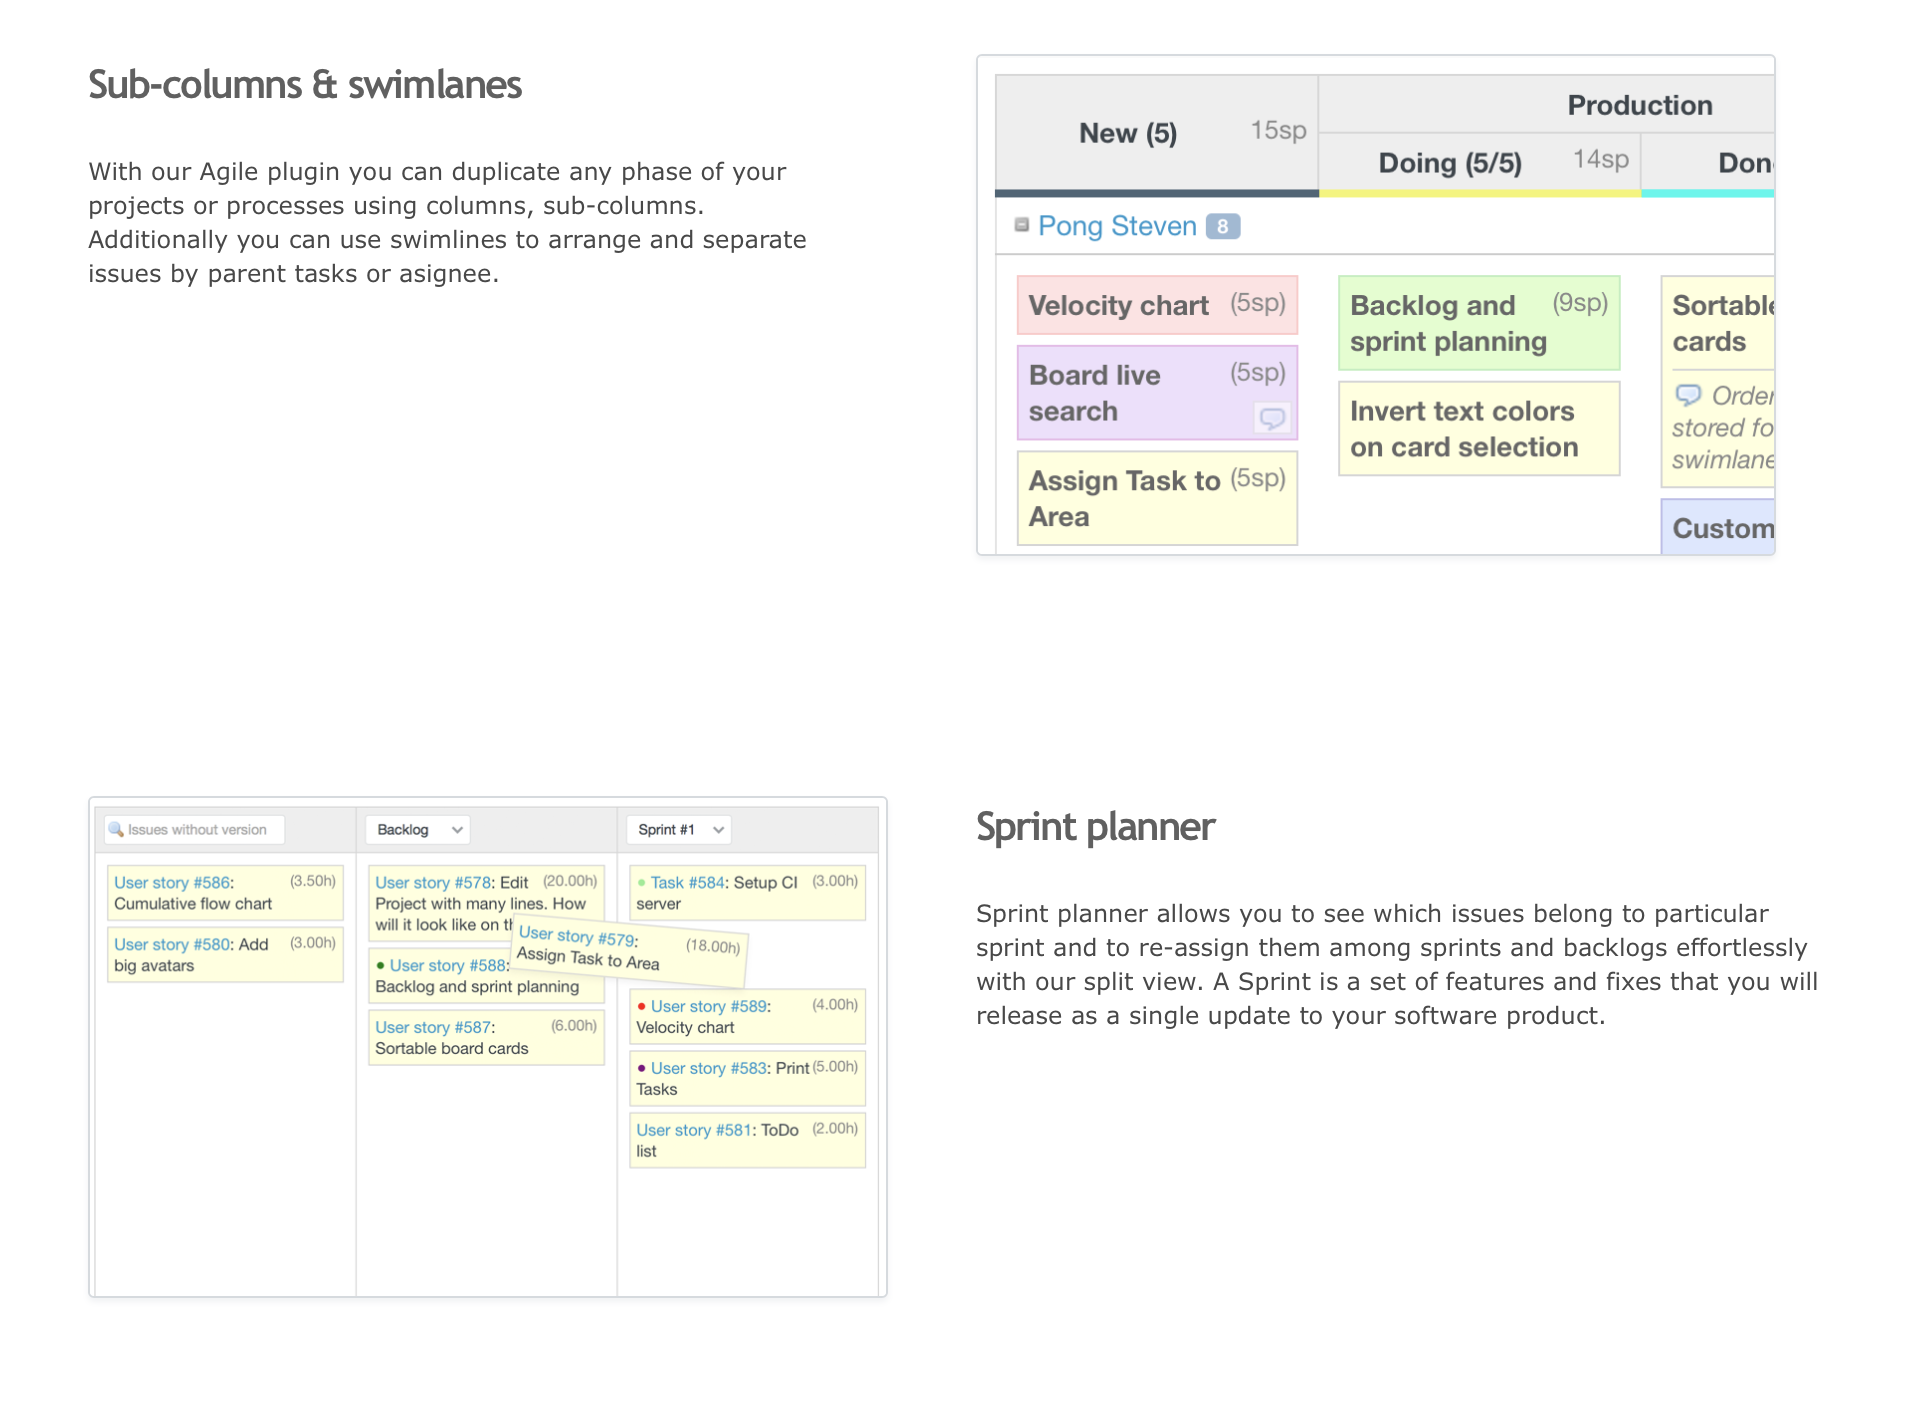Click the purple dot on User story #583
The height and width of the screenshot is (1411, 1919).
(641, 1068)
